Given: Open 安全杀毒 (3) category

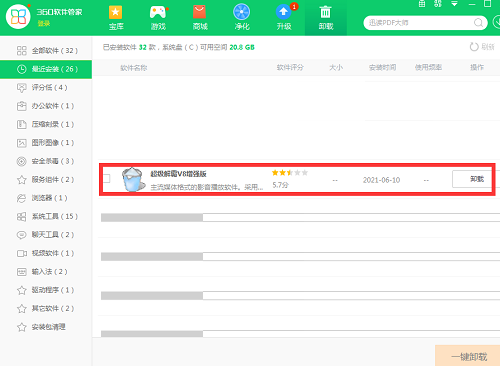Looking at the screenshot, I should coord(46,161).
